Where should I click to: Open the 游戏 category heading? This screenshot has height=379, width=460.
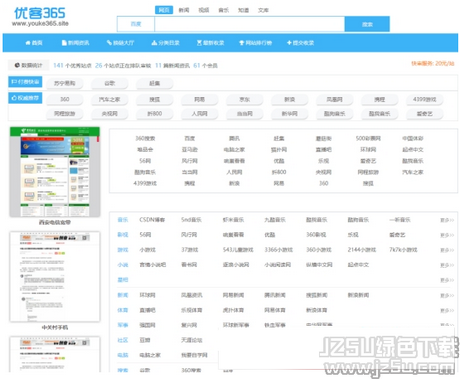123,250
